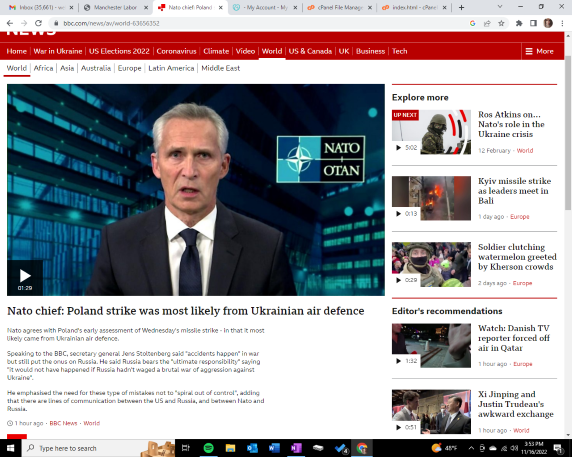Click the Google icon in address bar

tap(473, 23)
